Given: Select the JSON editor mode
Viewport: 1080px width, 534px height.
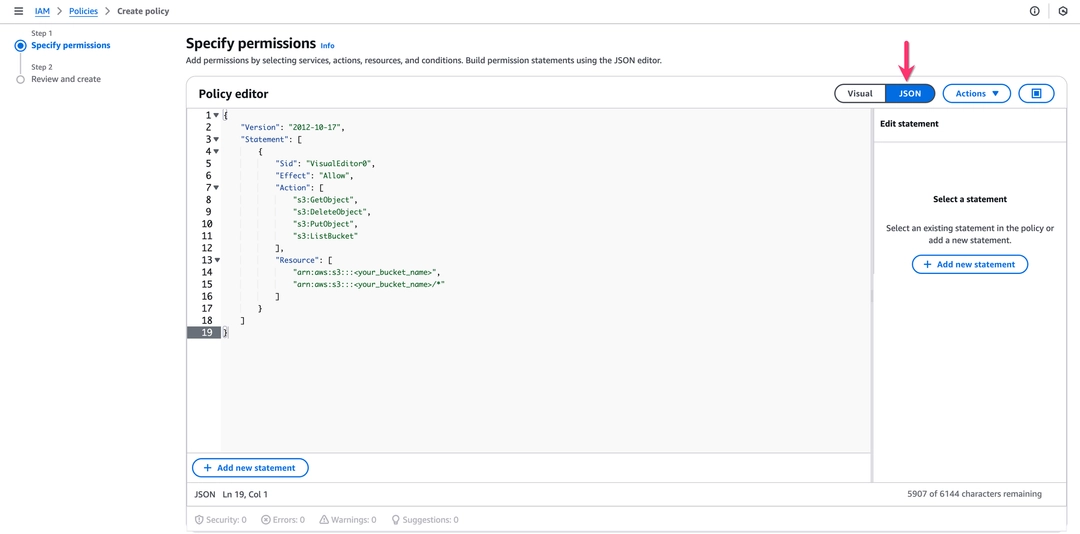Looking at the screenshot, I should tap(910, 93).
